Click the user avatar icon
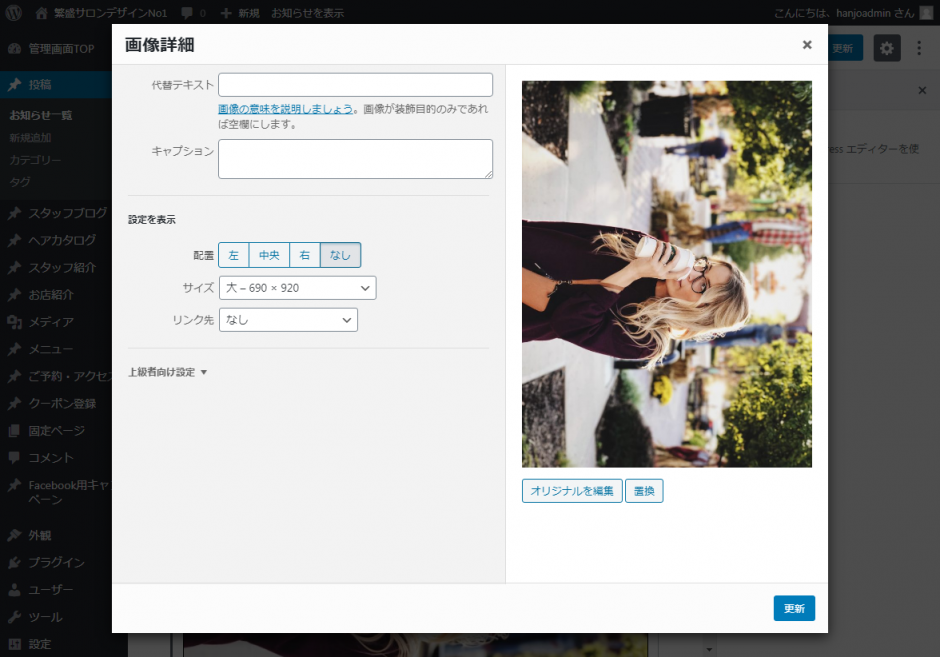 tap(925, 13)
